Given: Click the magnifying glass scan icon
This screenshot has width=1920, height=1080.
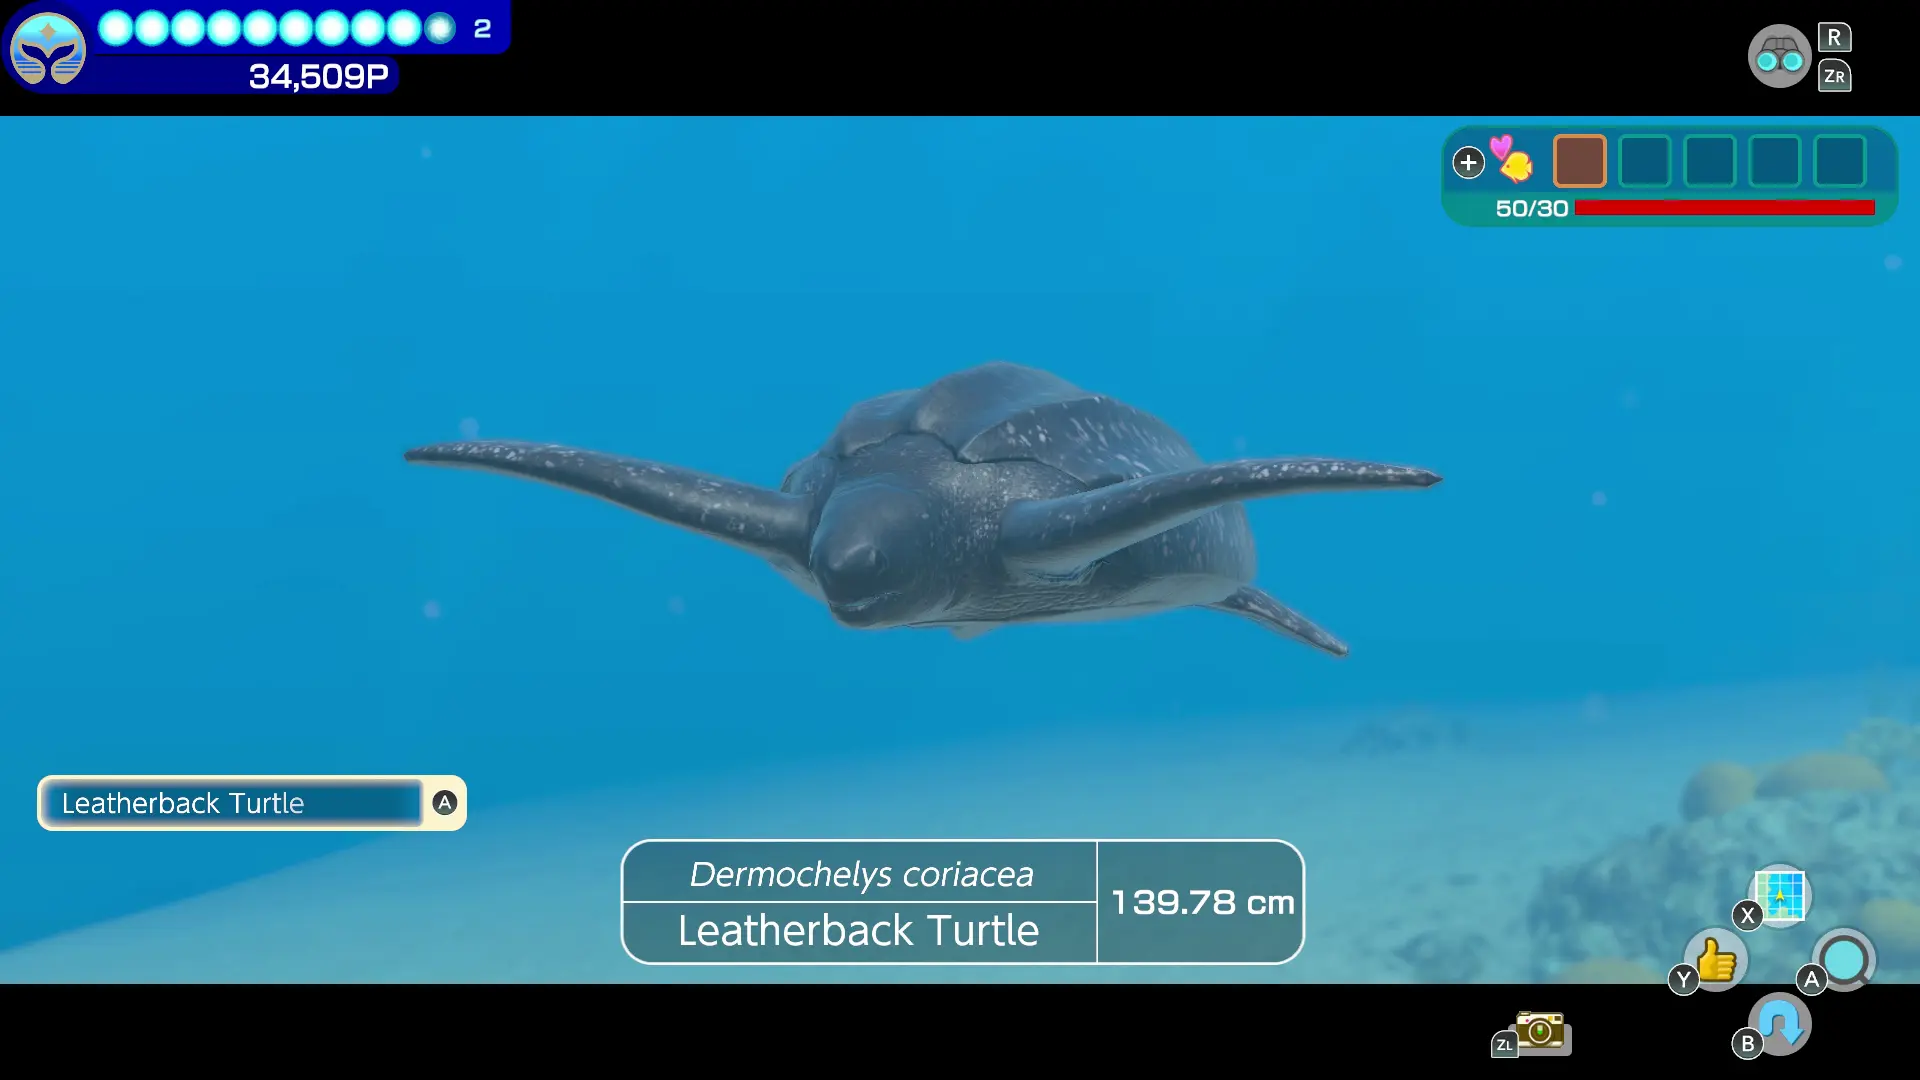Looking at the screenshot, I should coord(1845,961).
